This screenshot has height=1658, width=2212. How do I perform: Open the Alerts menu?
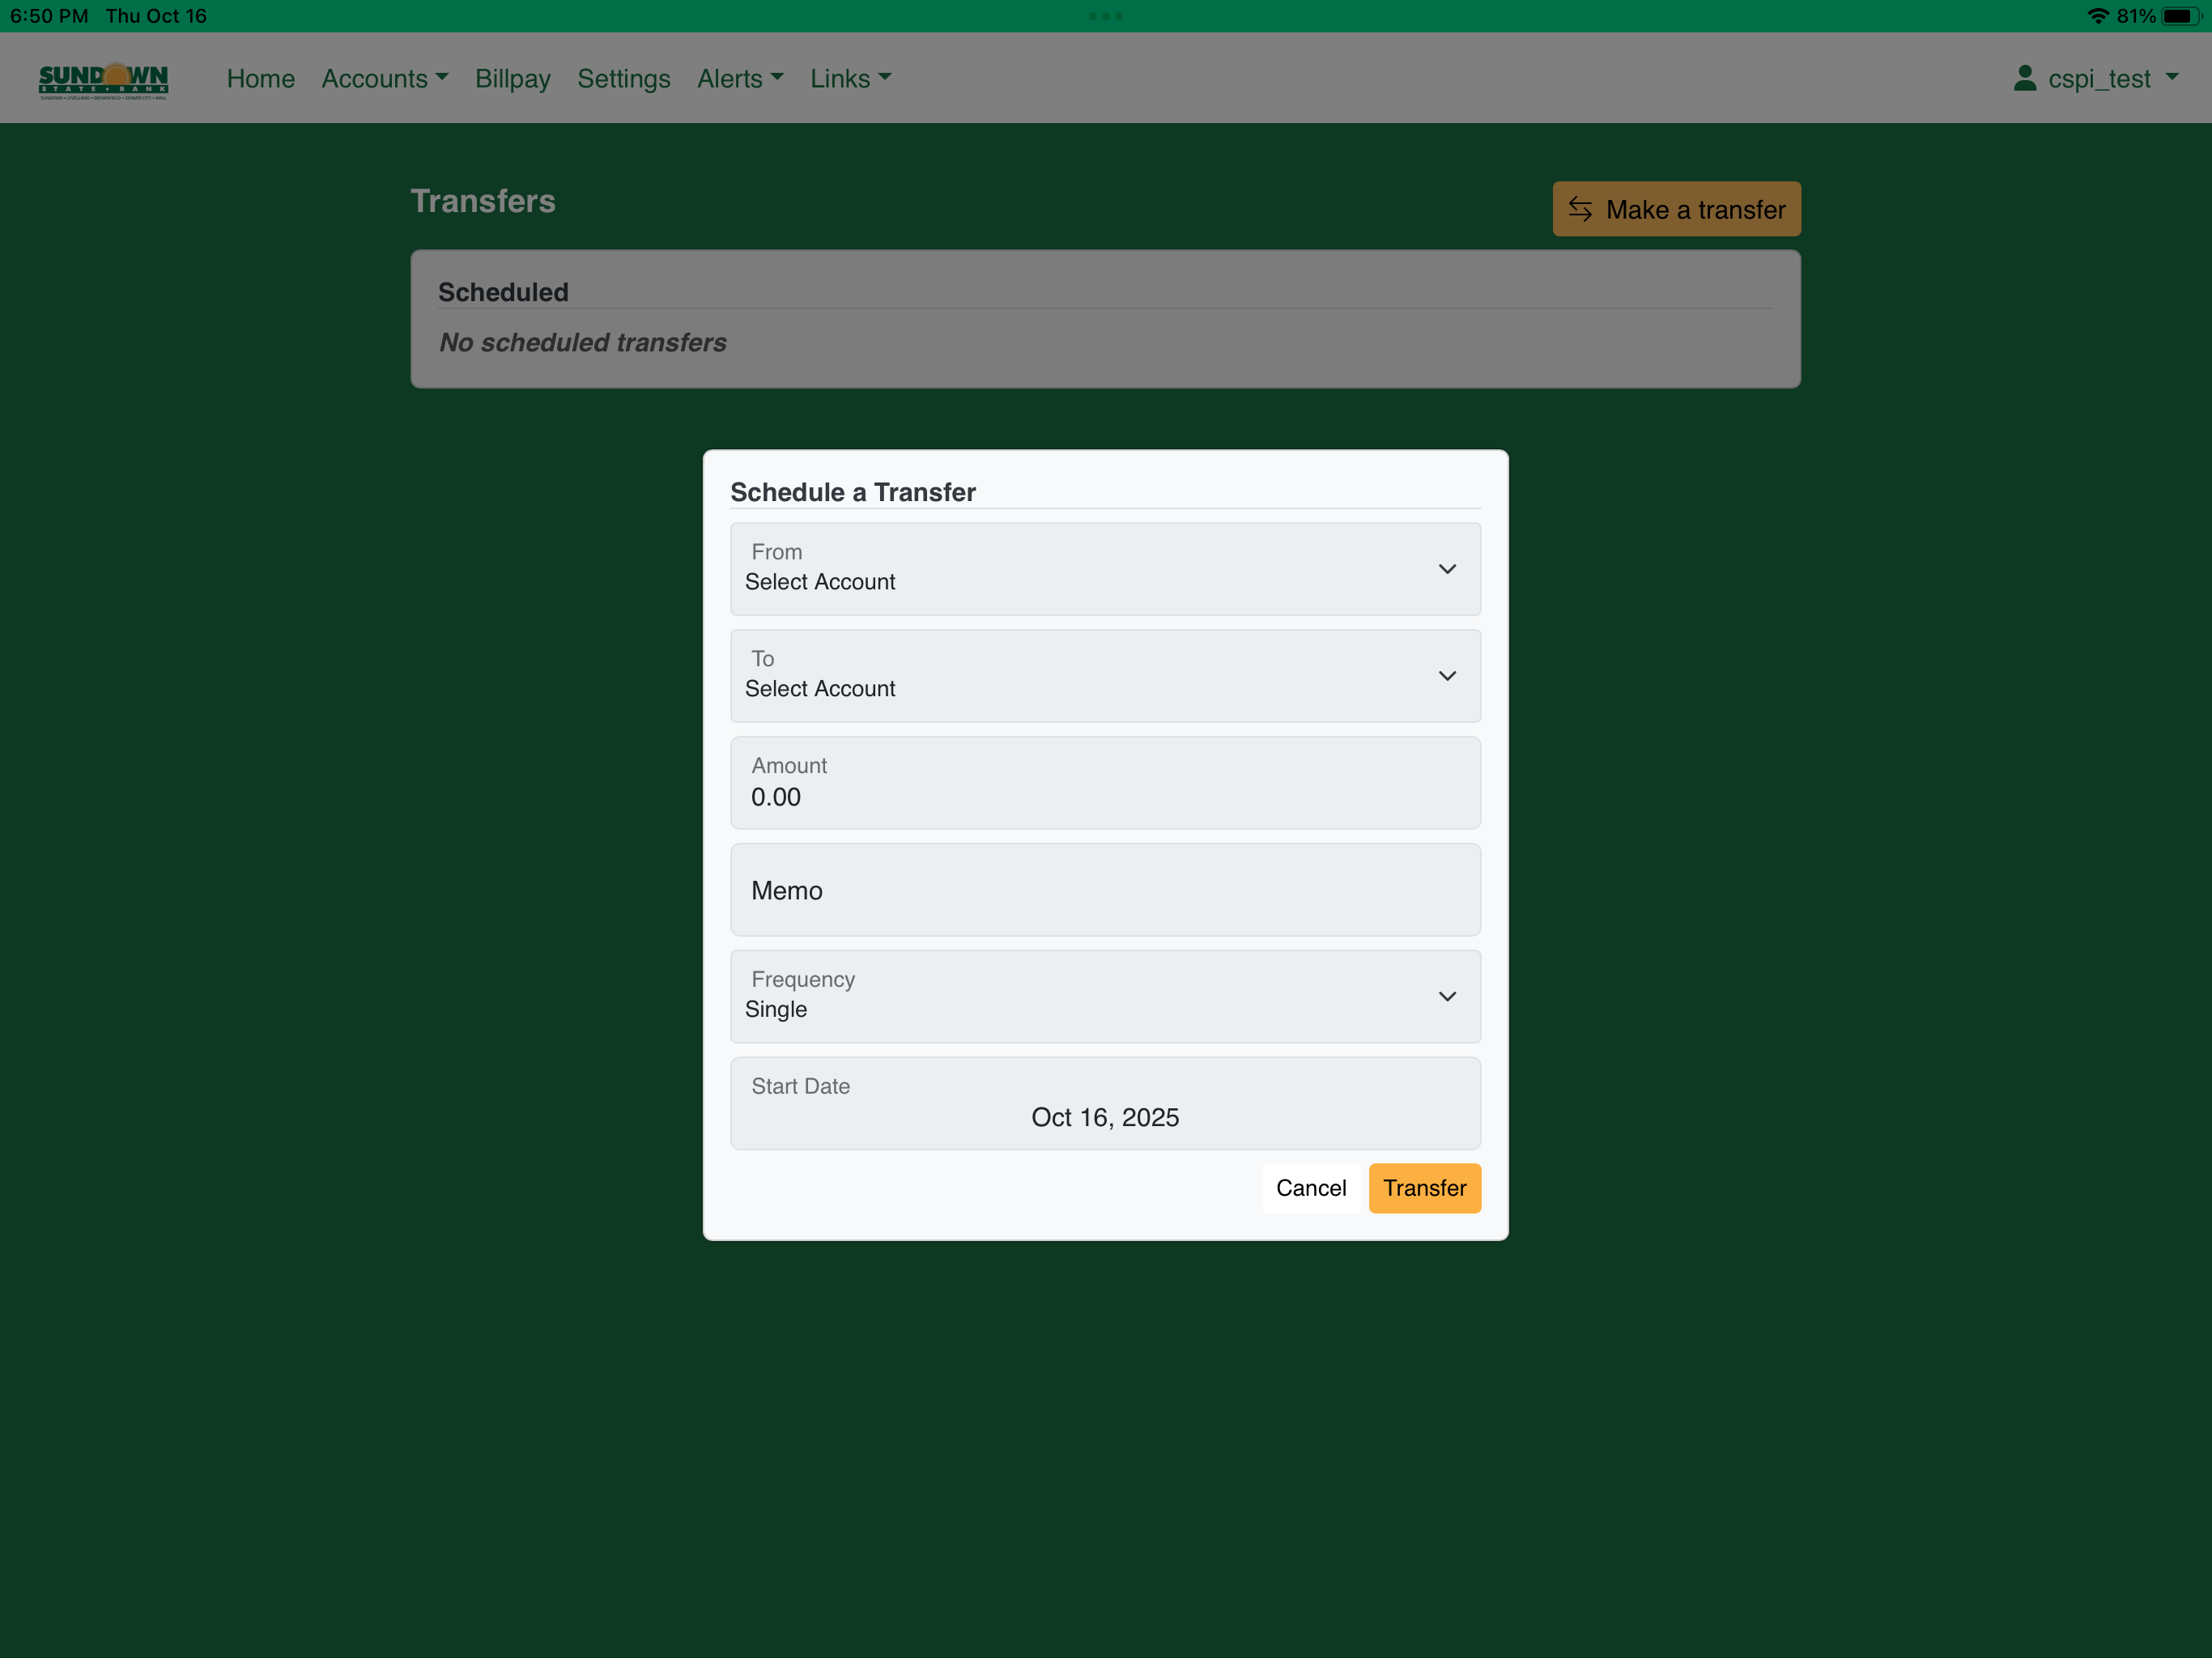coord(740,78)
